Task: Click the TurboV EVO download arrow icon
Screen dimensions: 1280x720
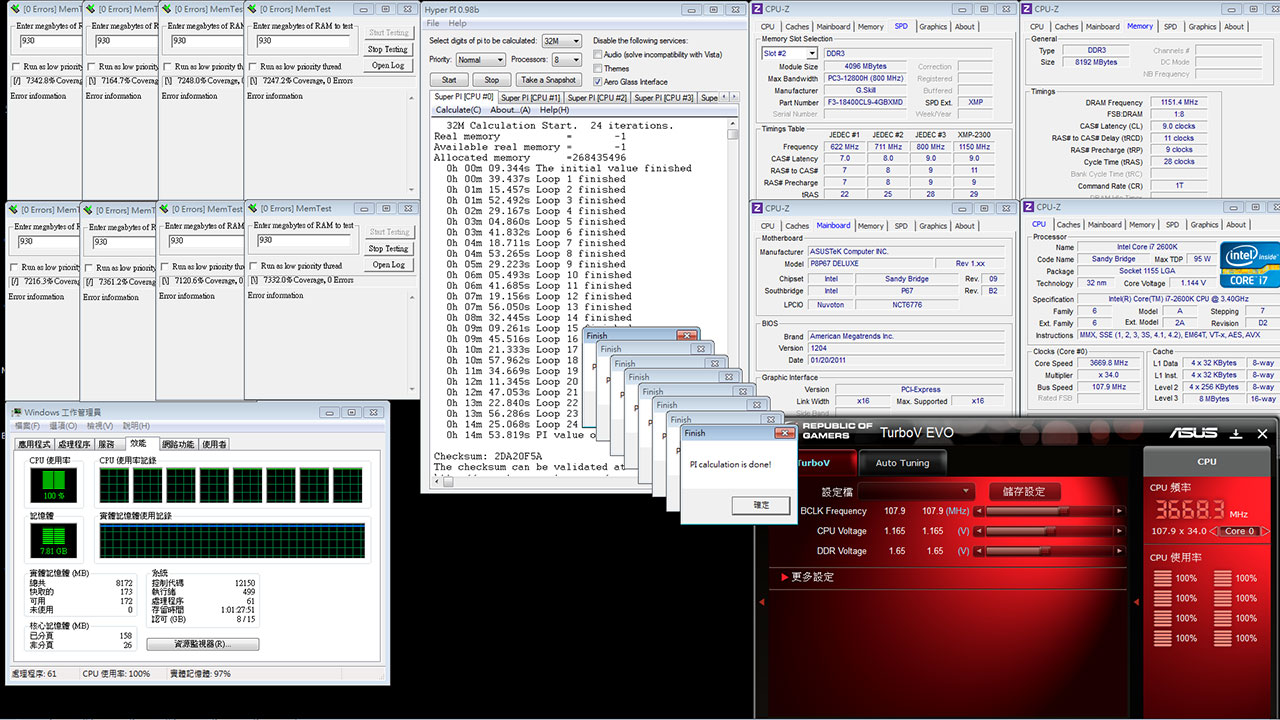Action: point(1236,434)
